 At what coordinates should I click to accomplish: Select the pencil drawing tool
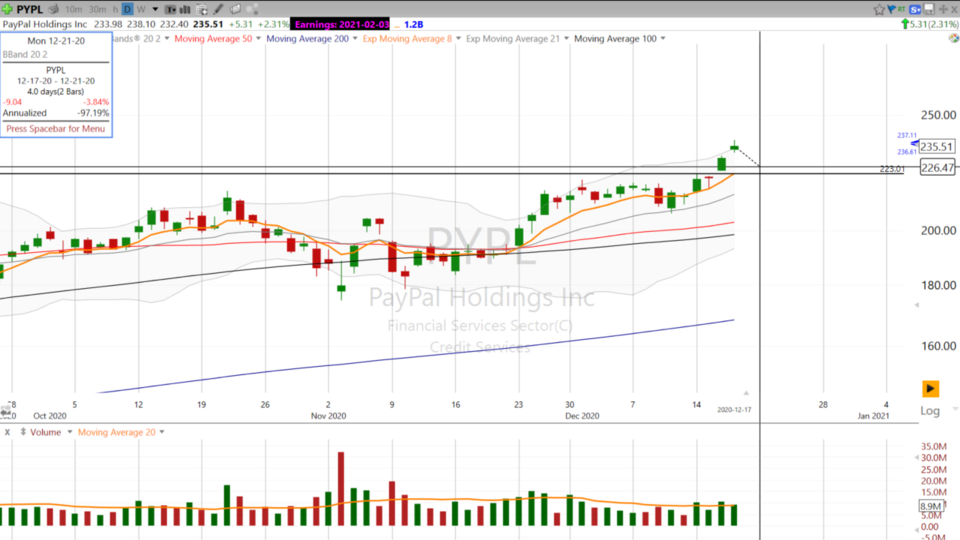click(219, 9)
